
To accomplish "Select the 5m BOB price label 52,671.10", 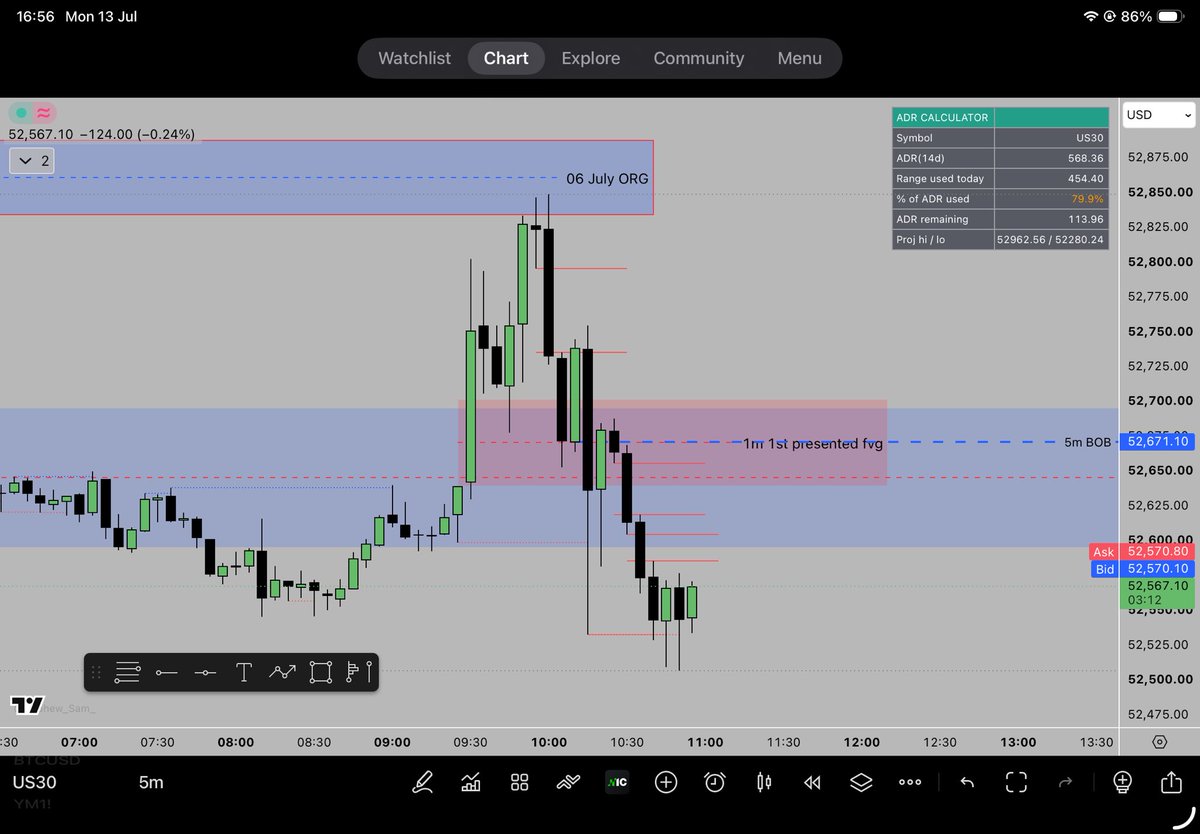I will pos(1158,441).
